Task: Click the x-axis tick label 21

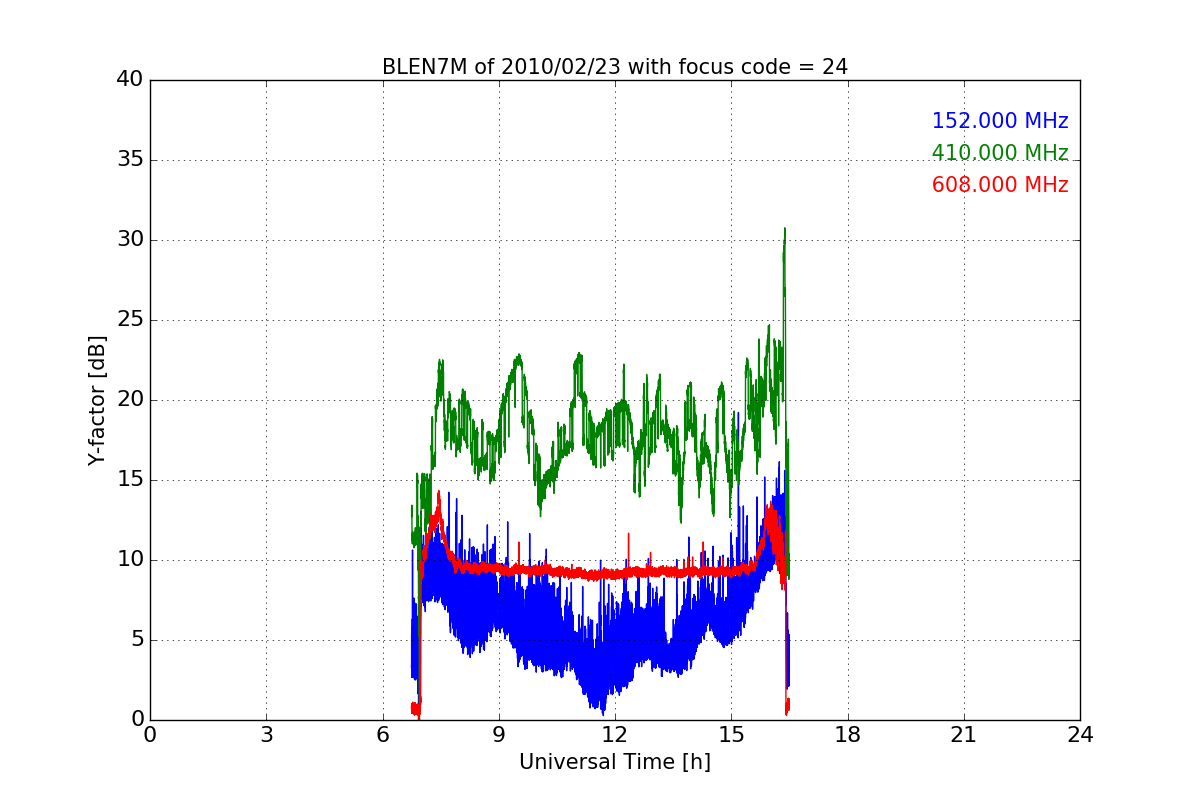Action: [x=964, y=735]
